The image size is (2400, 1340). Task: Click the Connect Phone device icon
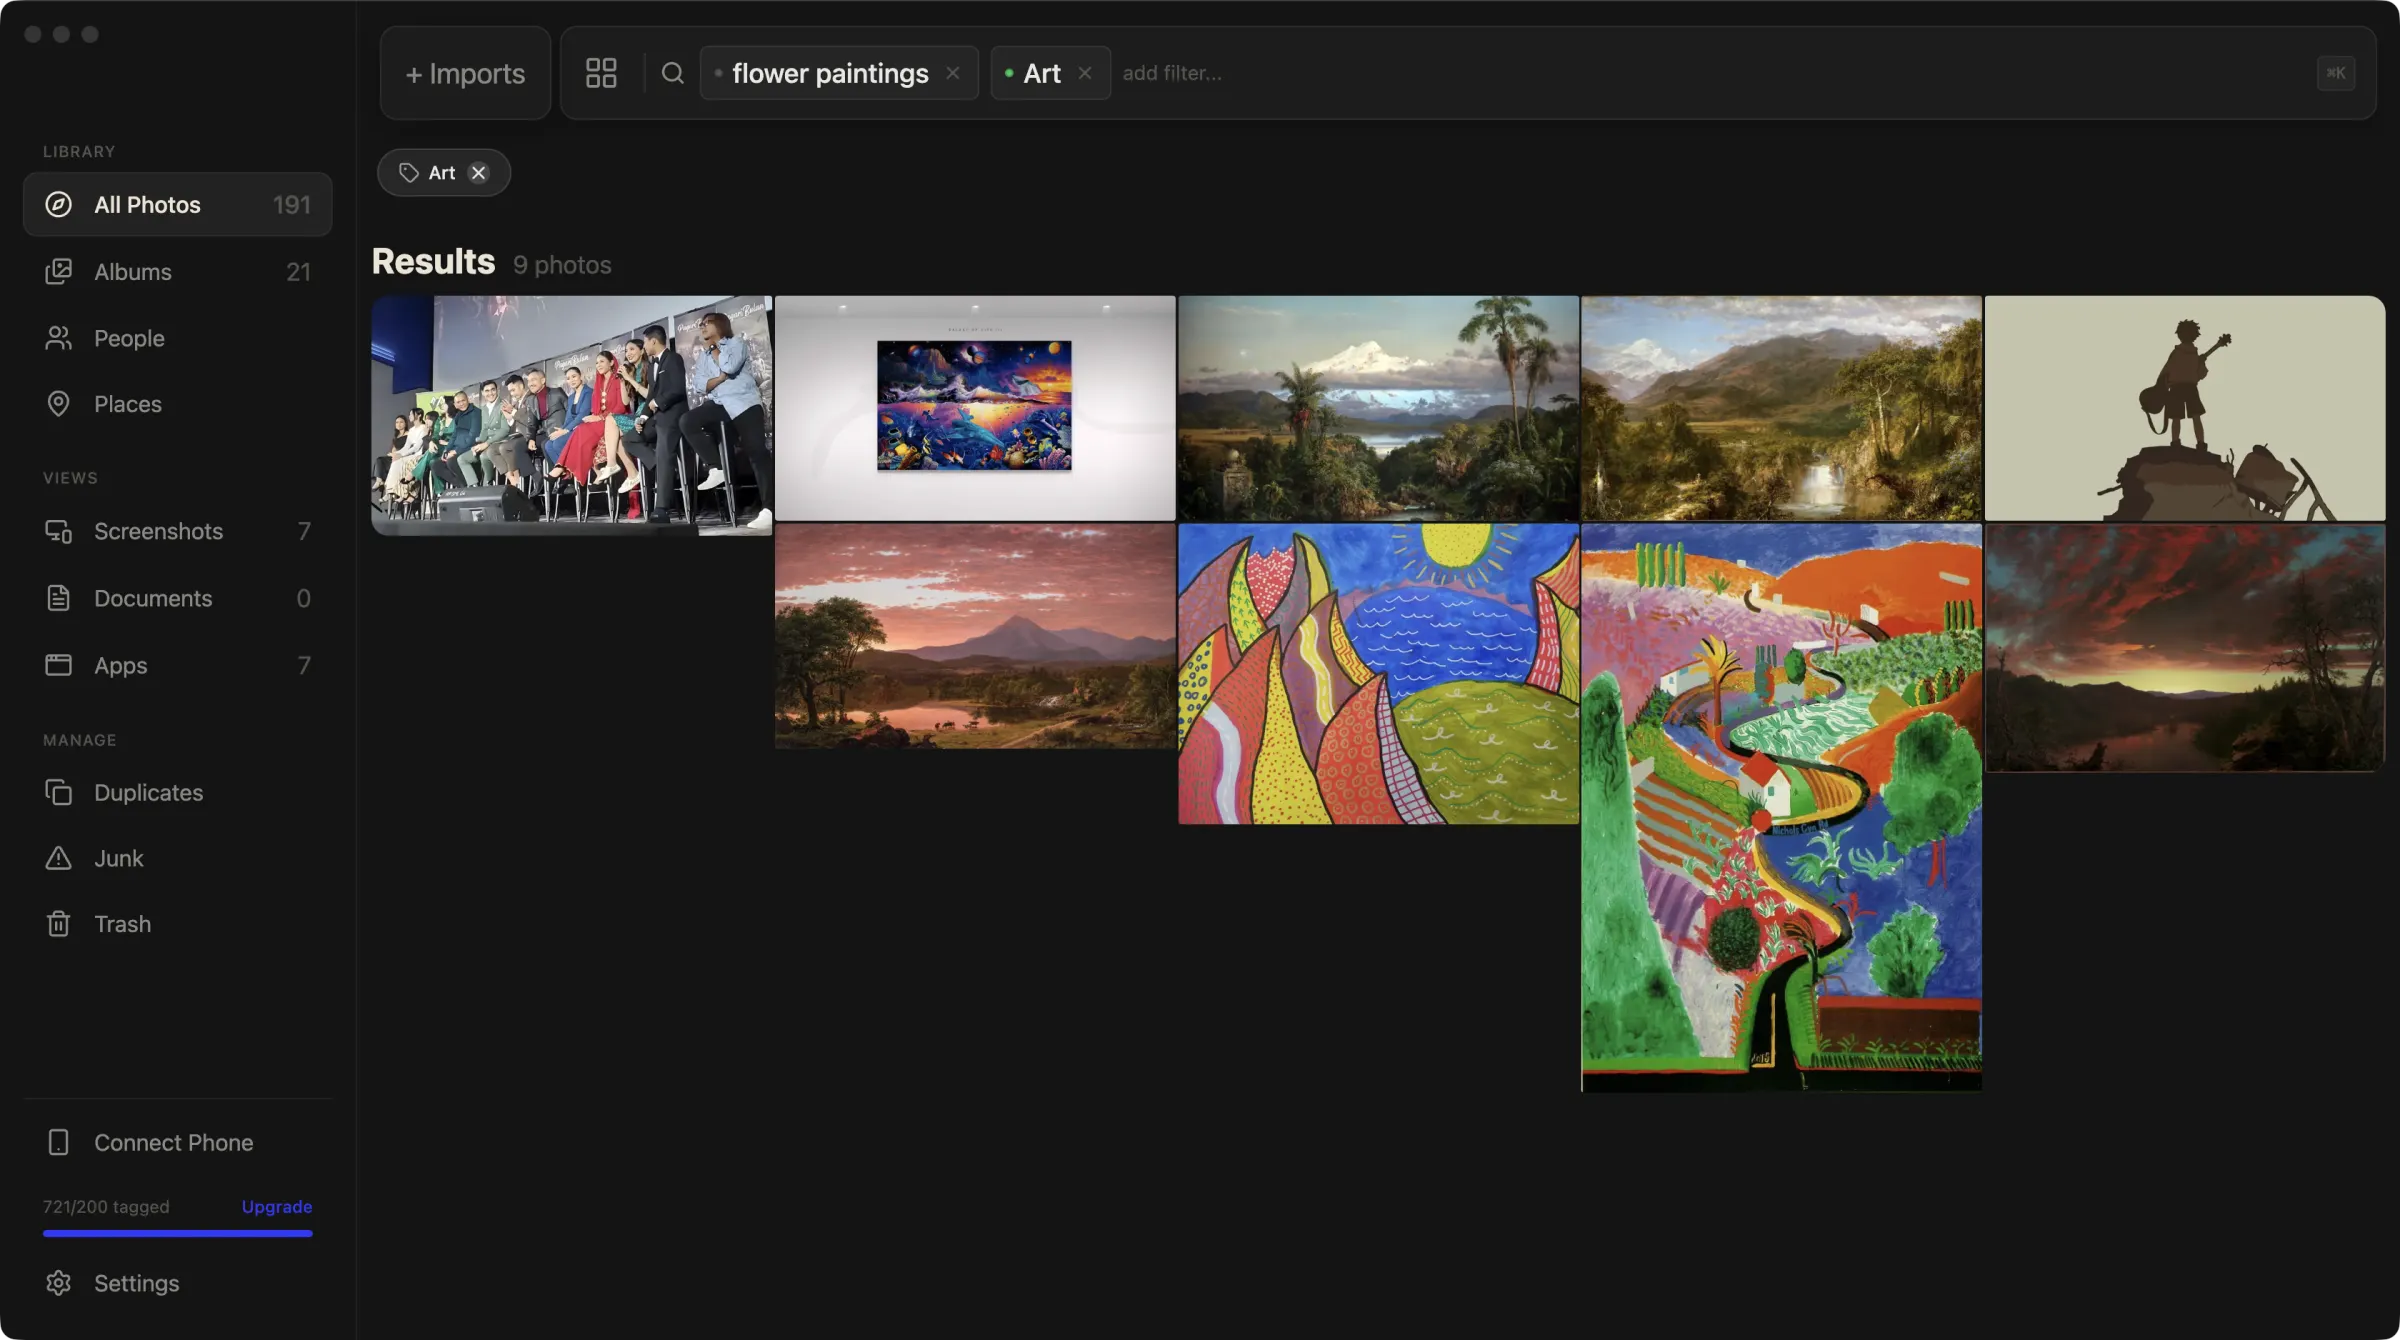tap(59, 1142)
